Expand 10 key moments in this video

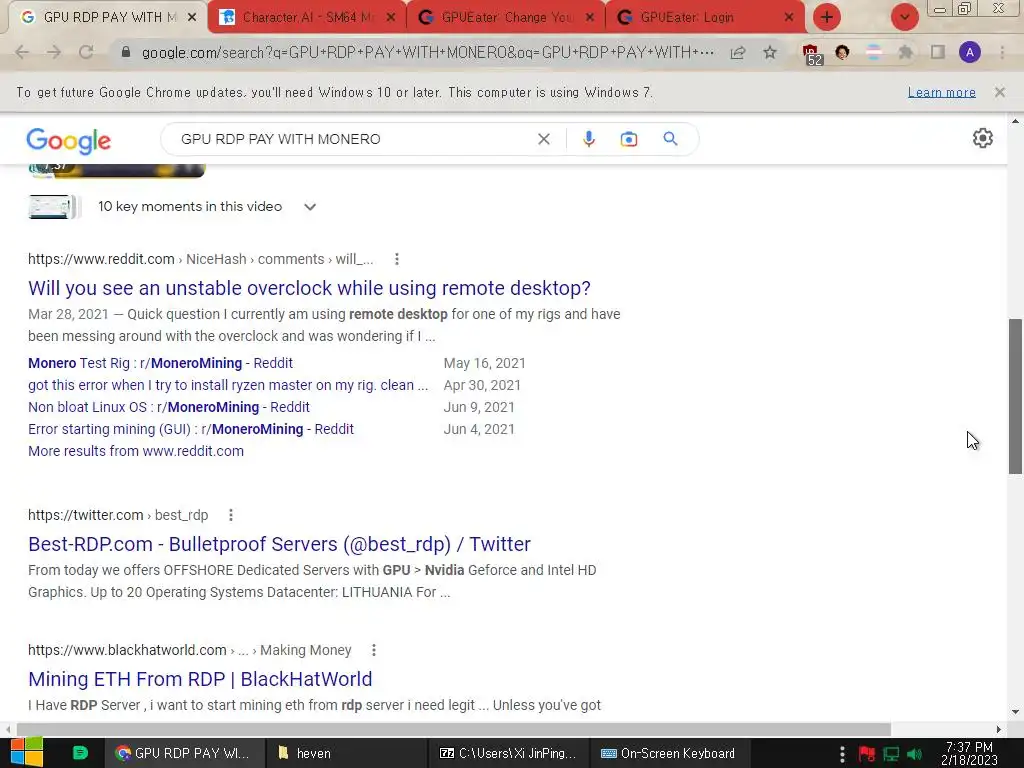click(x=310, y=207)
